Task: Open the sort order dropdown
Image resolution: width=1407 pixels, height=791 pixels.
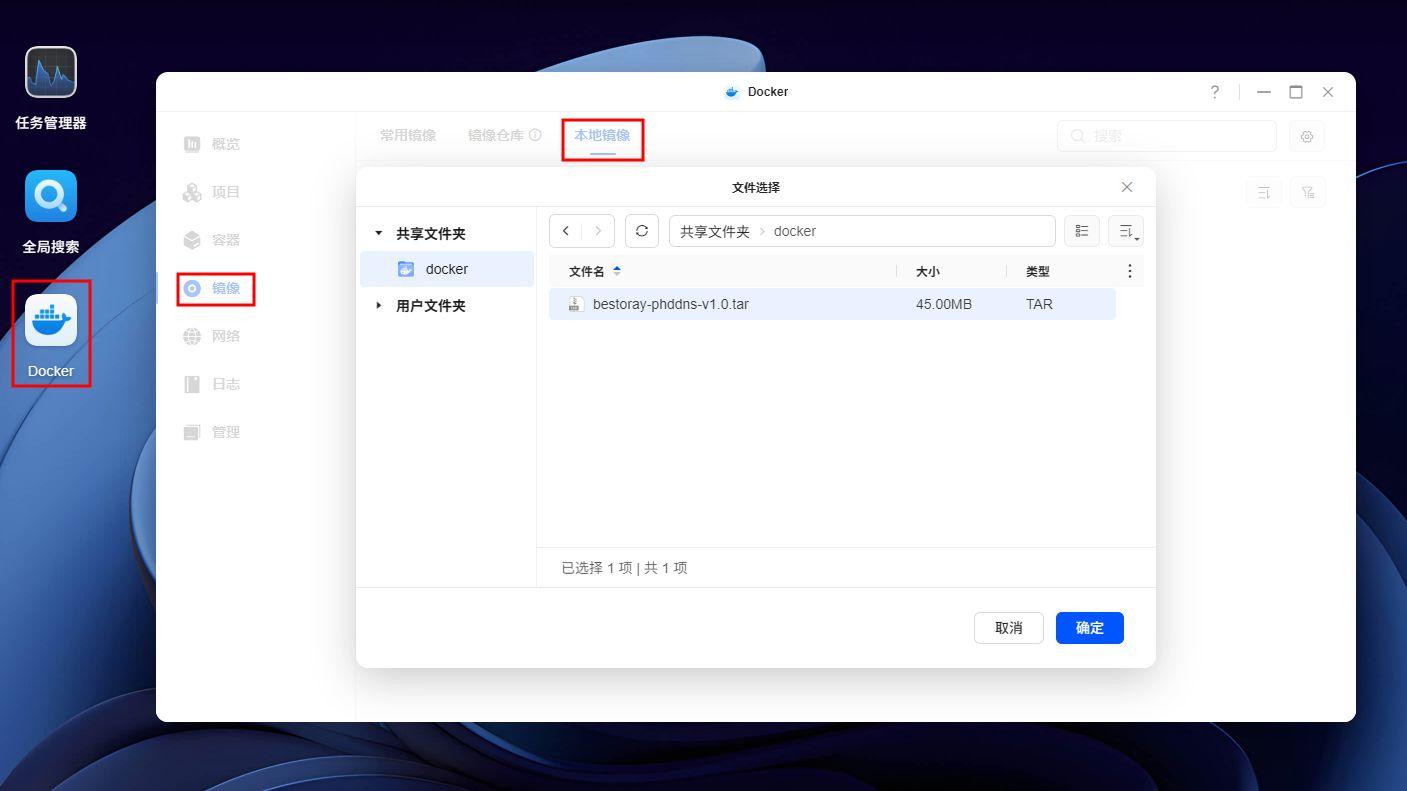Action: [x=1126, y=231]
